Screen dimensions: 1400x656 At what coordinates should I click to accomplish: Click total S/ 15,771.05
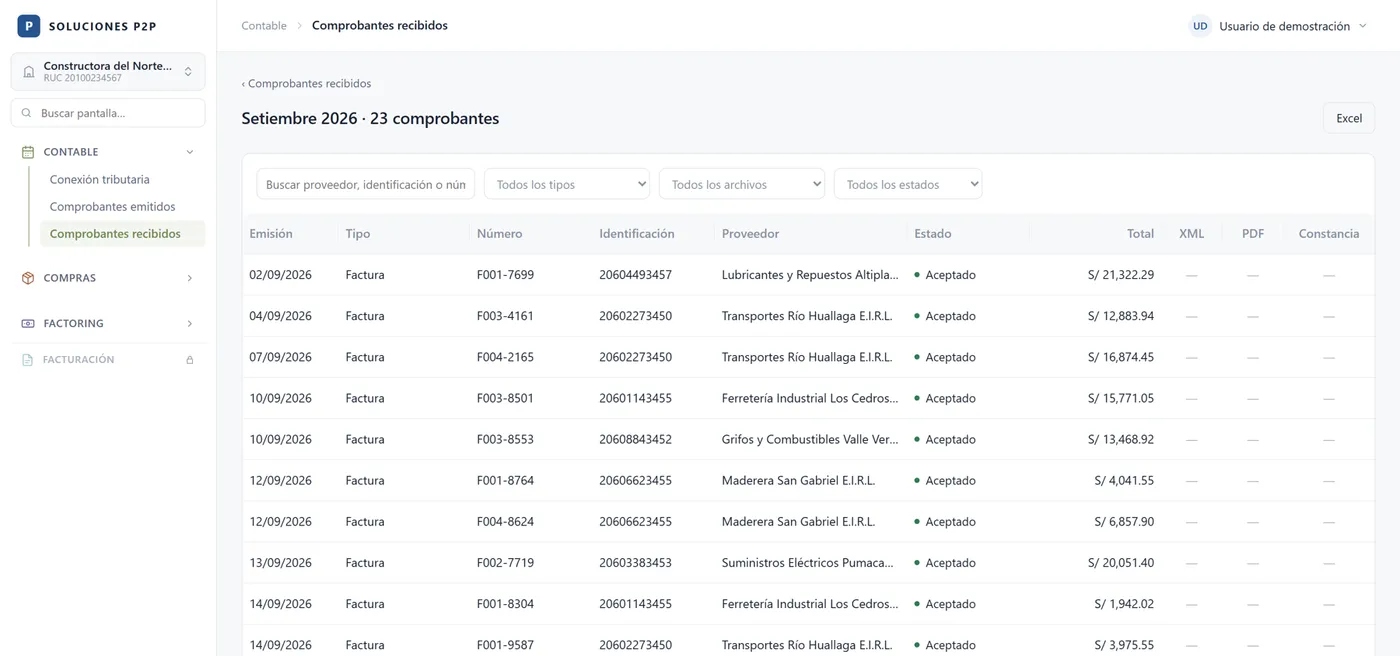click(x=1121, y=398)
